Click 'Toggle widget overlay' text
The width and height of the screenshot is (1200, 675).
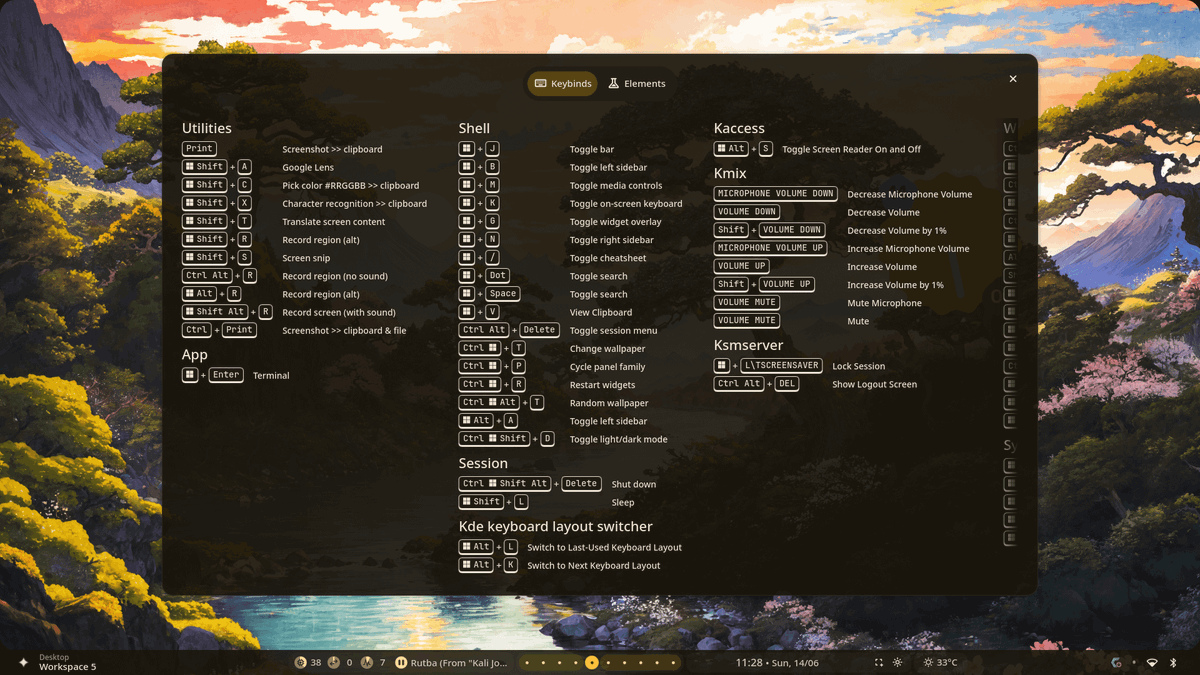[x=616, y=222]
